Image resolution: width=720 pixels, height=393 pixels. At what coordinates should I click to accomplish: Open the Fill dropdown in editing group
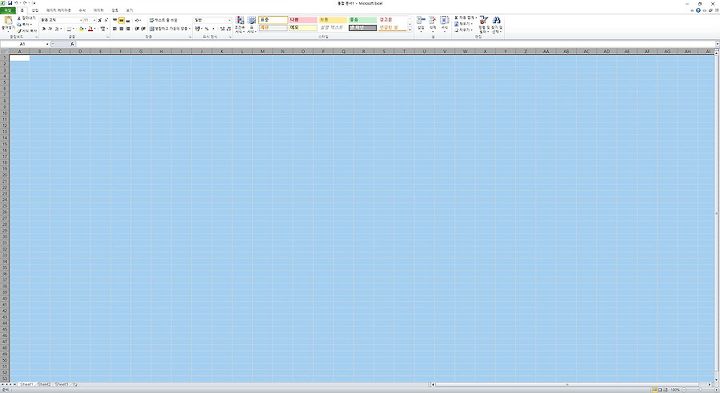pos(464,24)
